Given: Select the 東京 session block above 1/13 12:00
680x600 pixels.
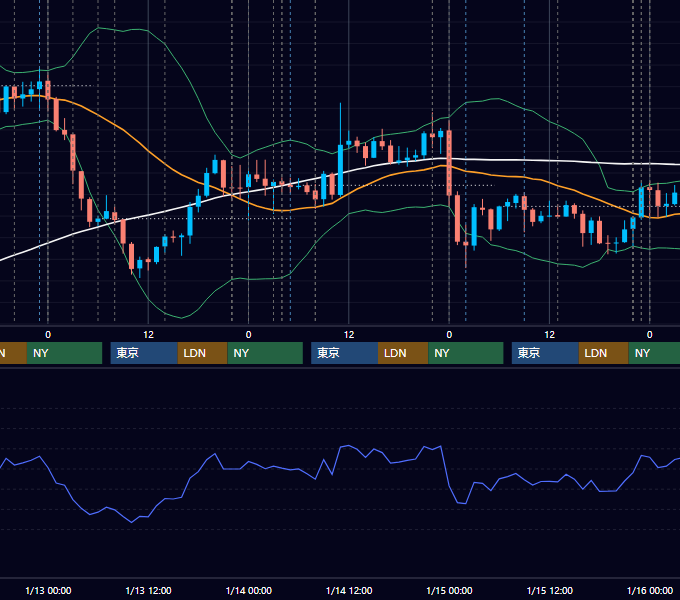Looking at the screenshot, I should pos(144,353).
